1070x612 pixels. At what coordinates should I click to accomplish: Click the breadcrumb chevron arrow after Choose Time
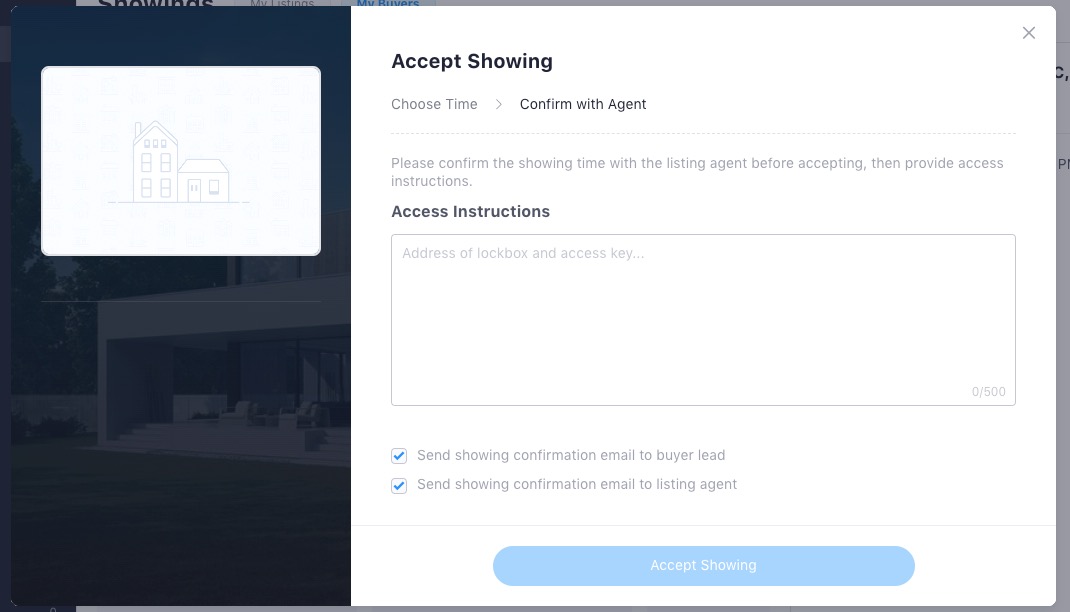pos(499,104)
